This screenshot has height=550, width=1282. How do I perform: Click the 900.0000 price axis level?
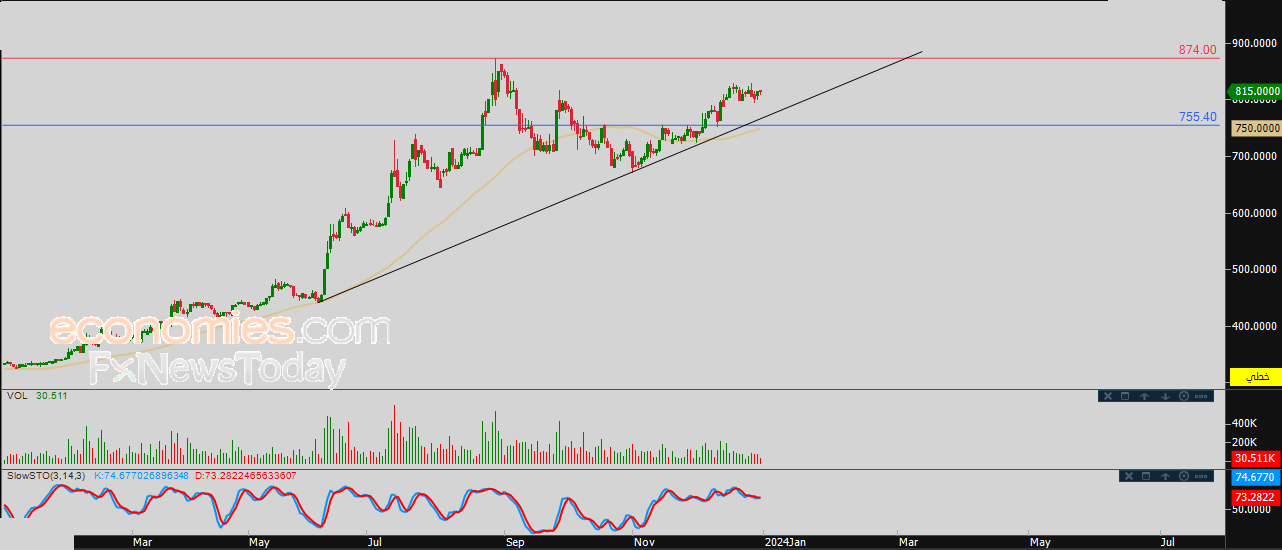click(1256, 43)
